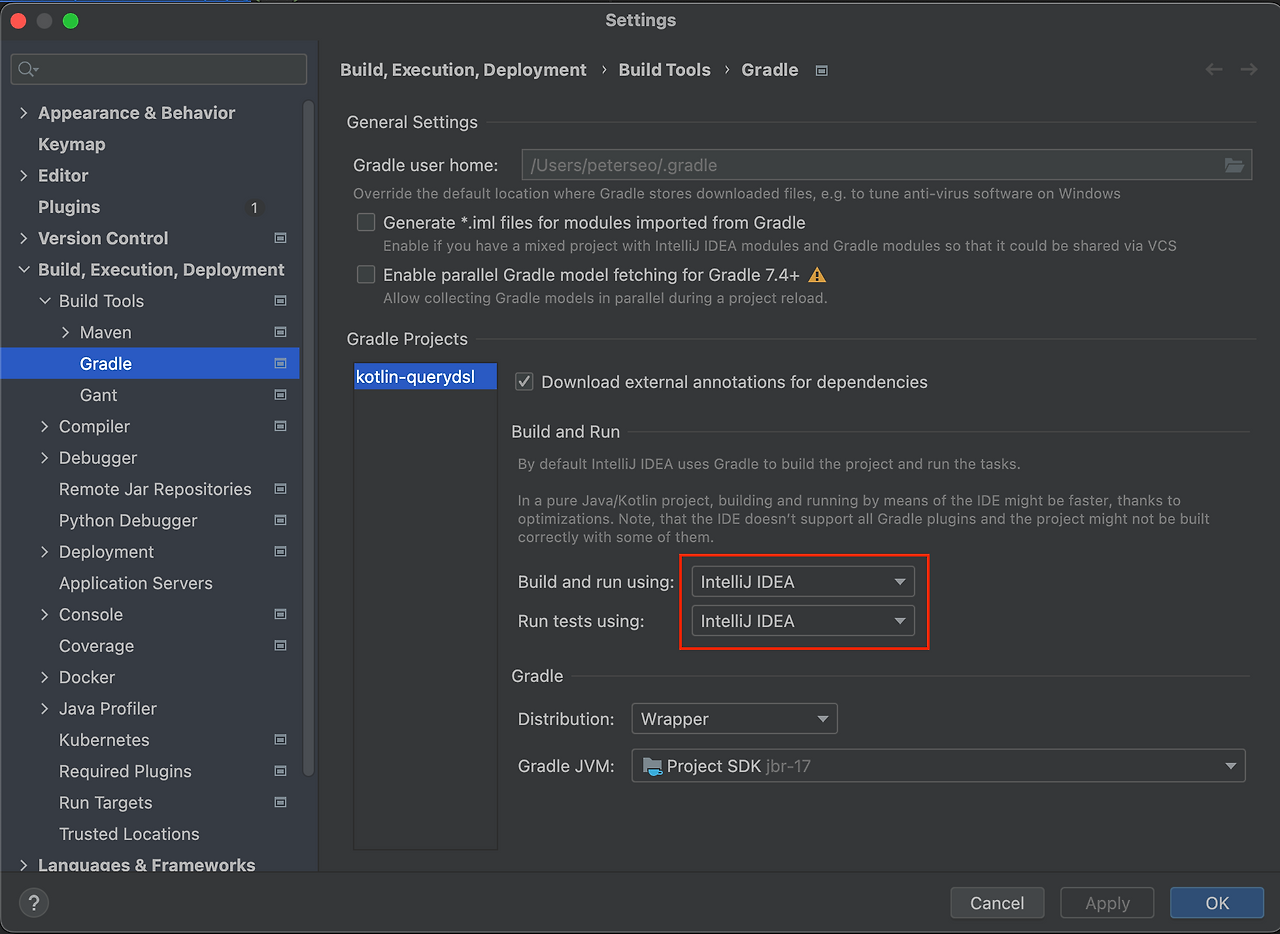1280x934 pixels.
Task: Click the Build, Execution, Deployment breadcrumb
Action: tap(463, 69)
